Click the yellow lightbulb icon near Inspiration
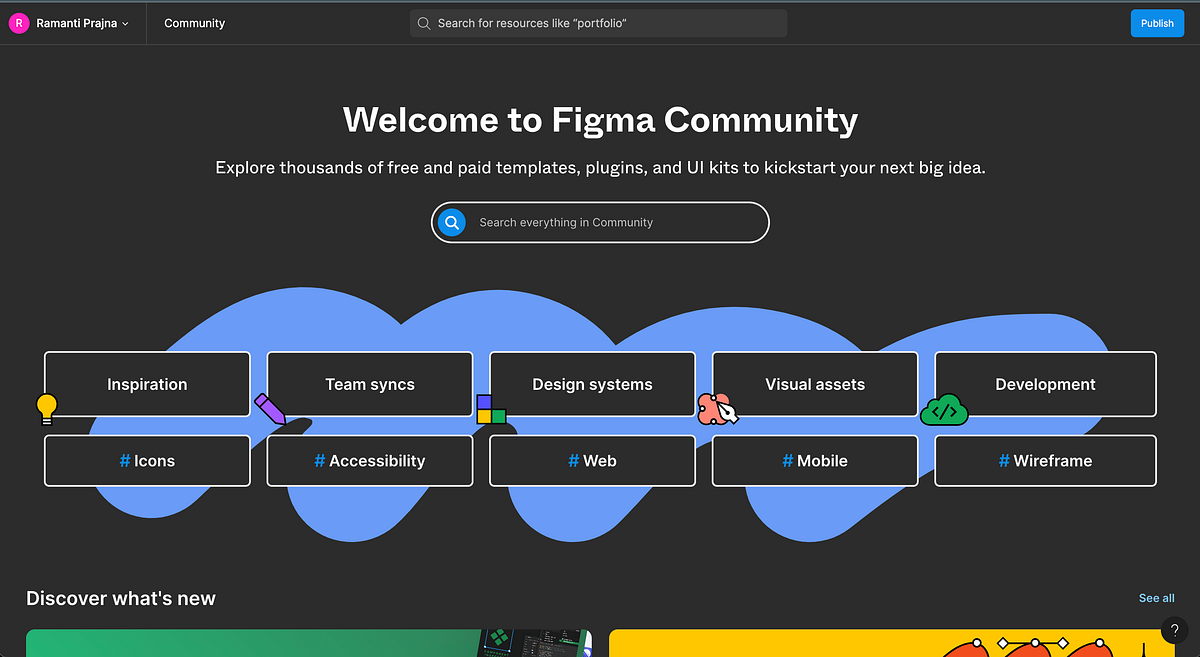The width and height of the screenshot is (1200, 657). (46, 408)
